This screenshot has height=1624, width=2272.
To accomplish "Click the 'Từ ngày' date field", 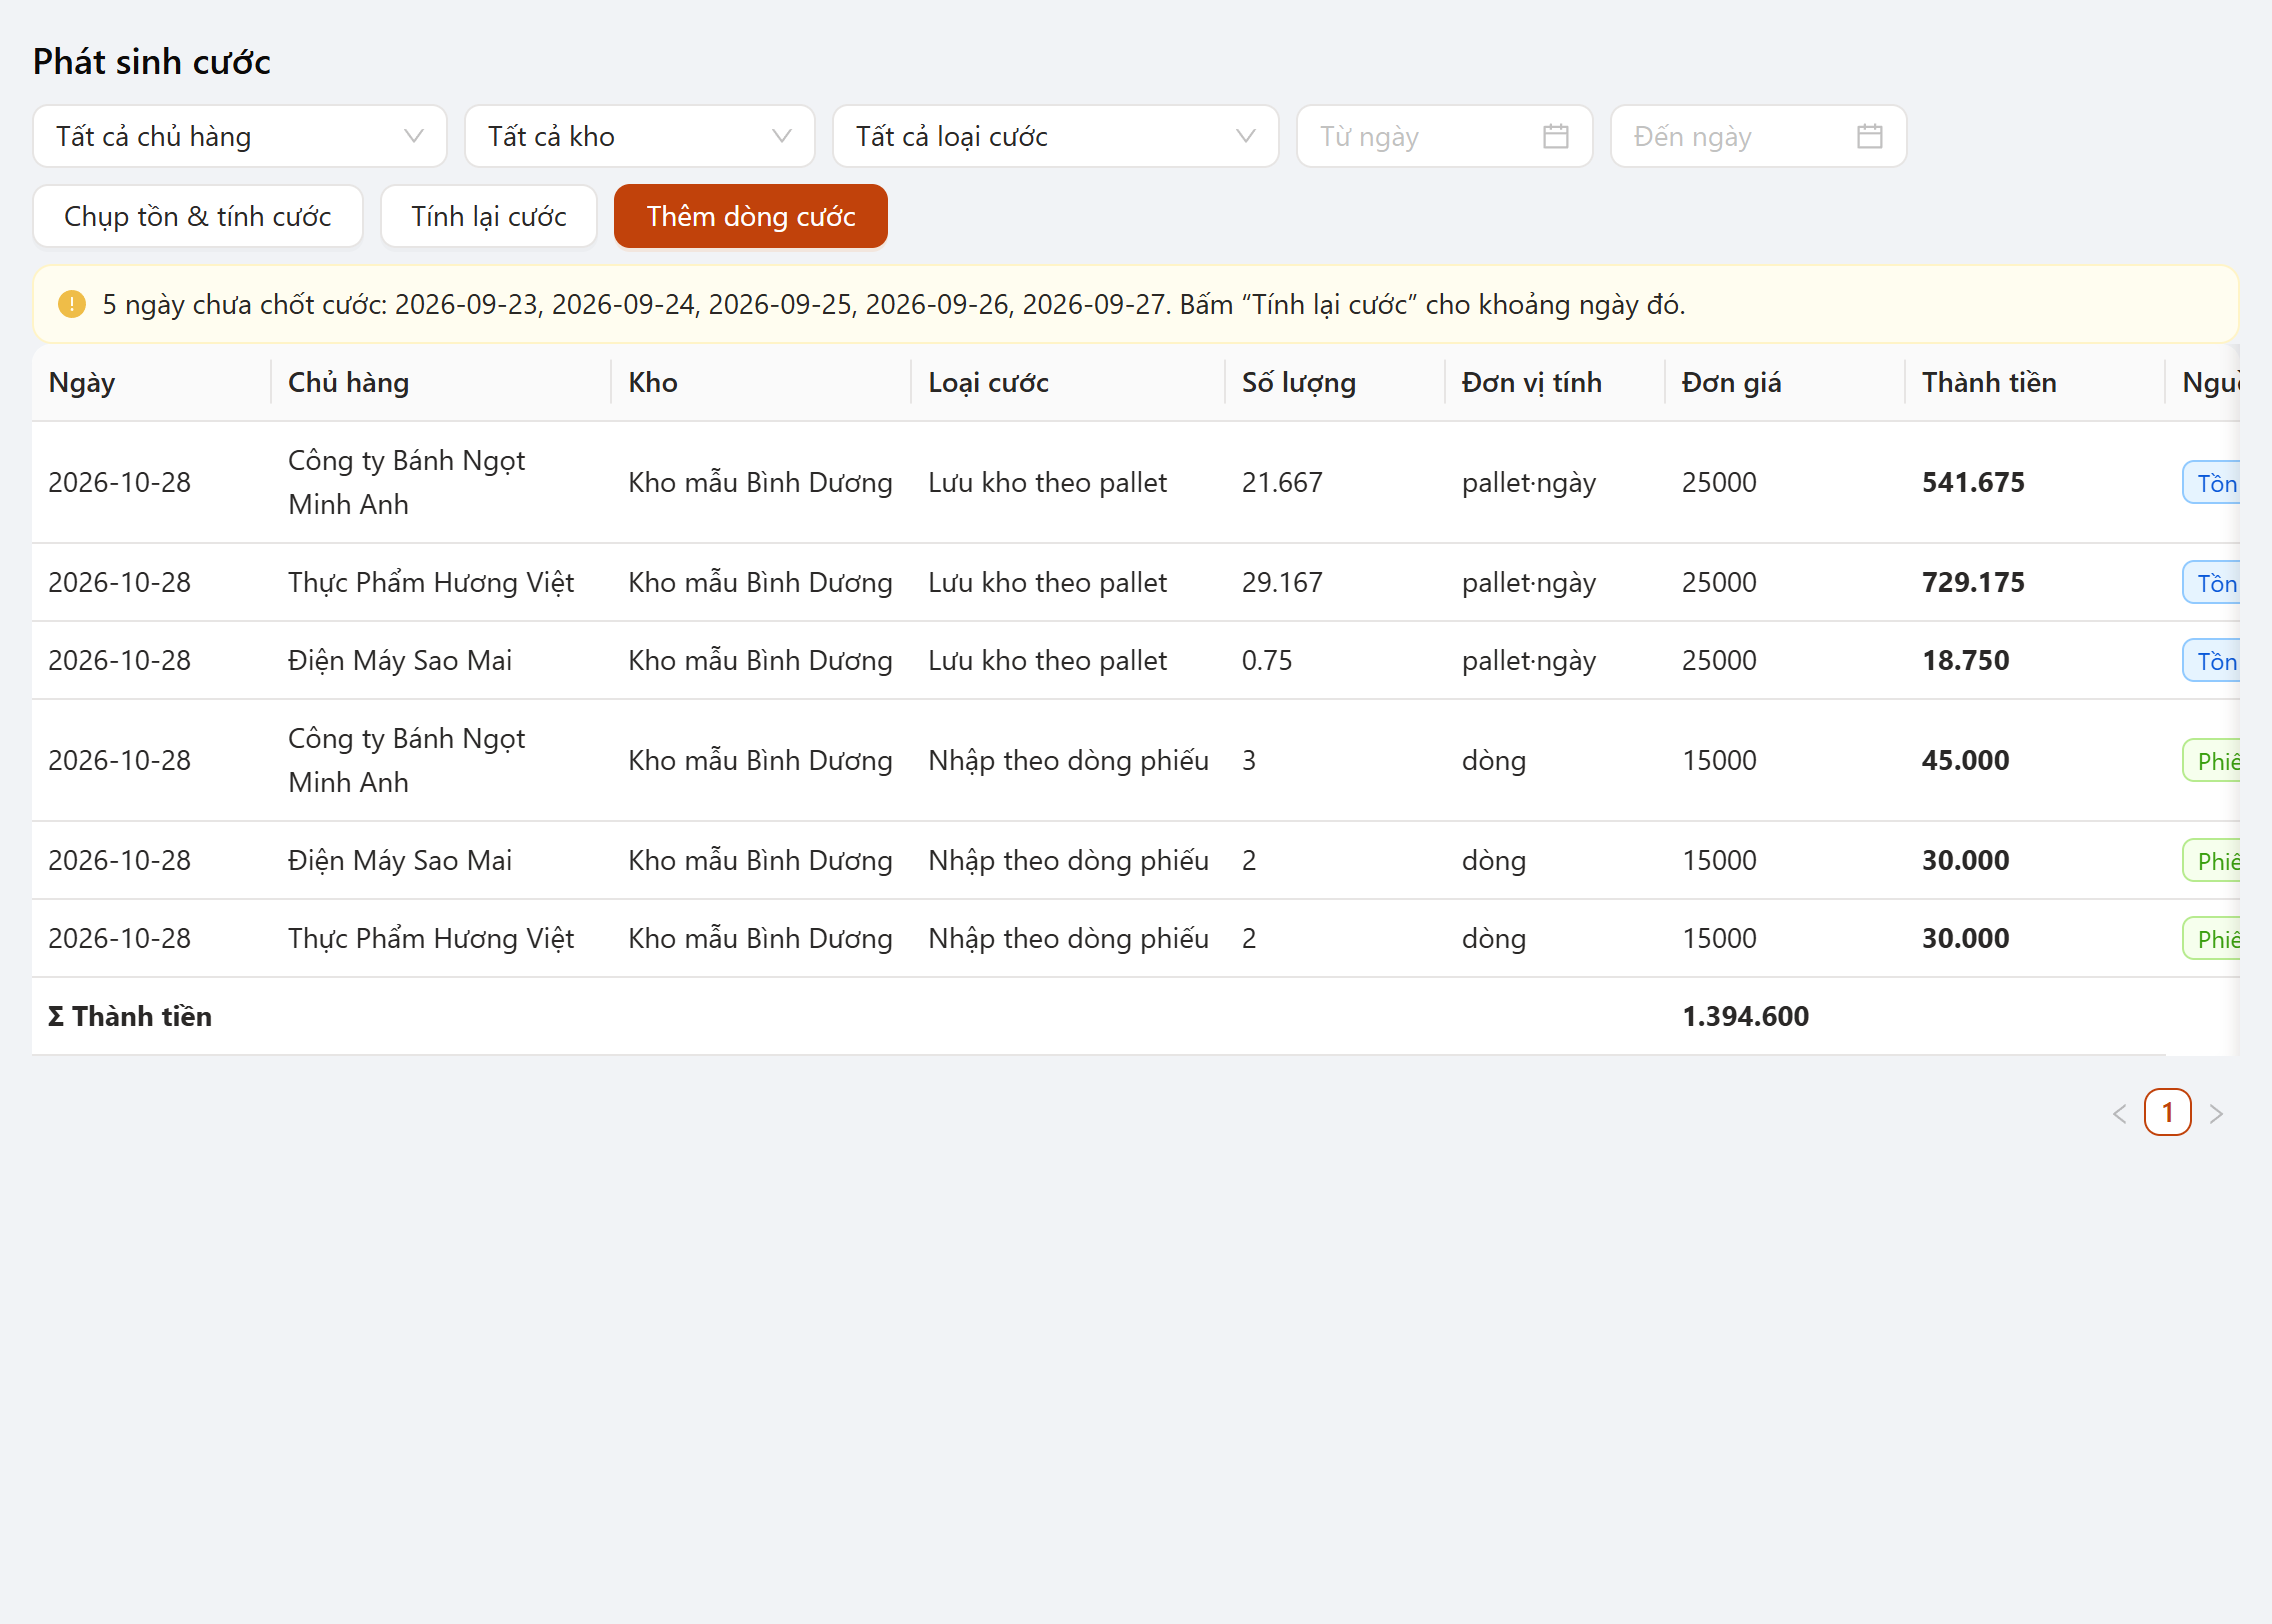I will click(1444, 136).
